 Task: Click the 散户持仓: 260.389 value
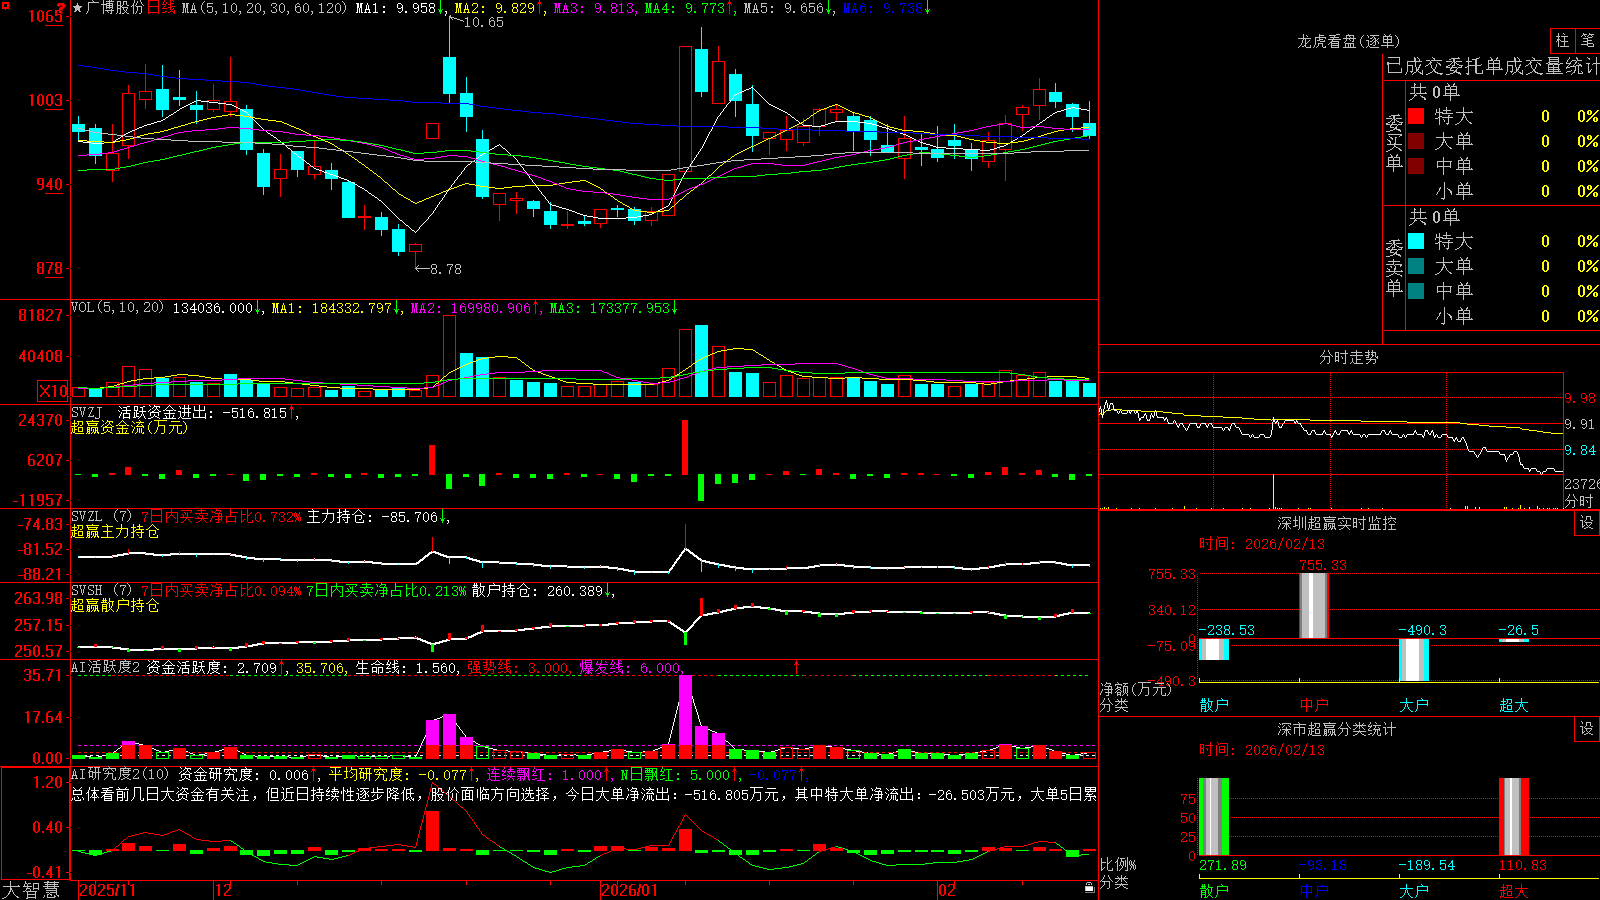[538, 591]
